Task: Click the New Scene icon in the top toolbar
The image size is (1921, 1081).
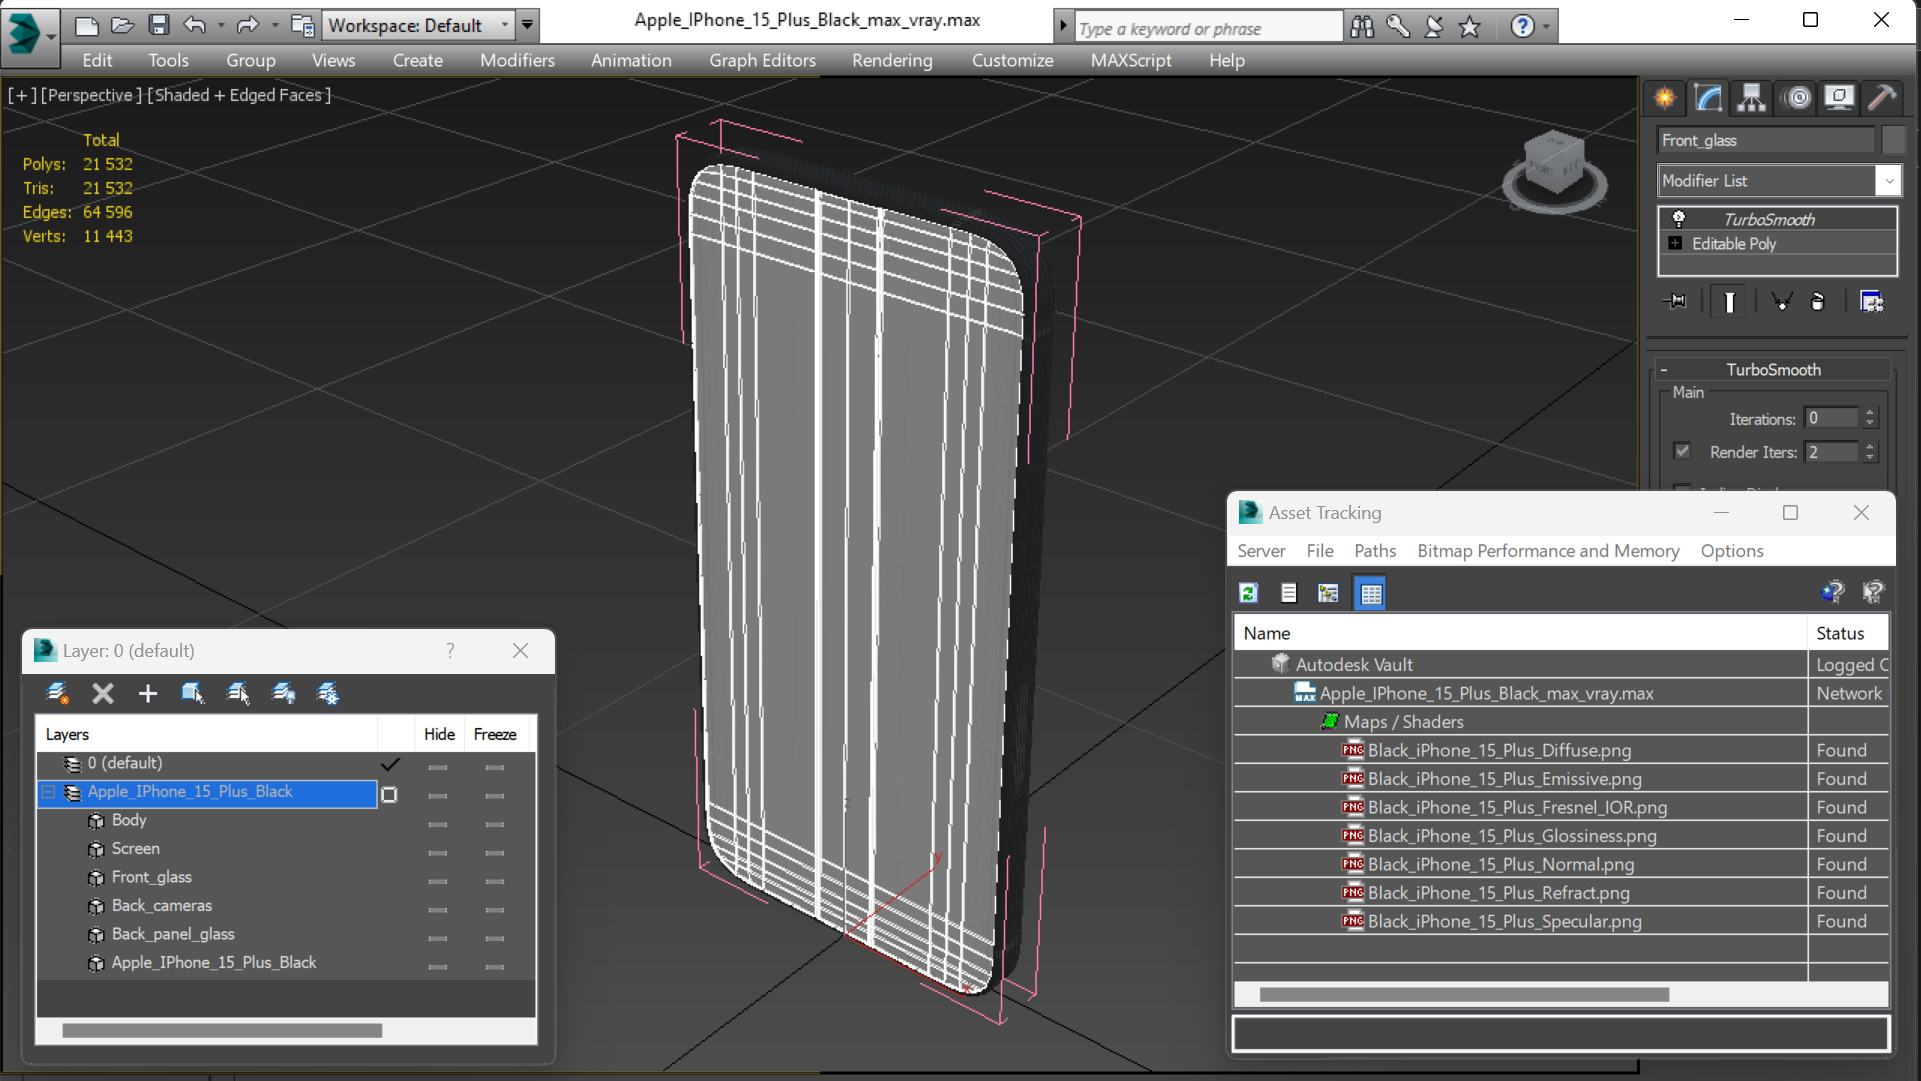Action: click(87, 25)
